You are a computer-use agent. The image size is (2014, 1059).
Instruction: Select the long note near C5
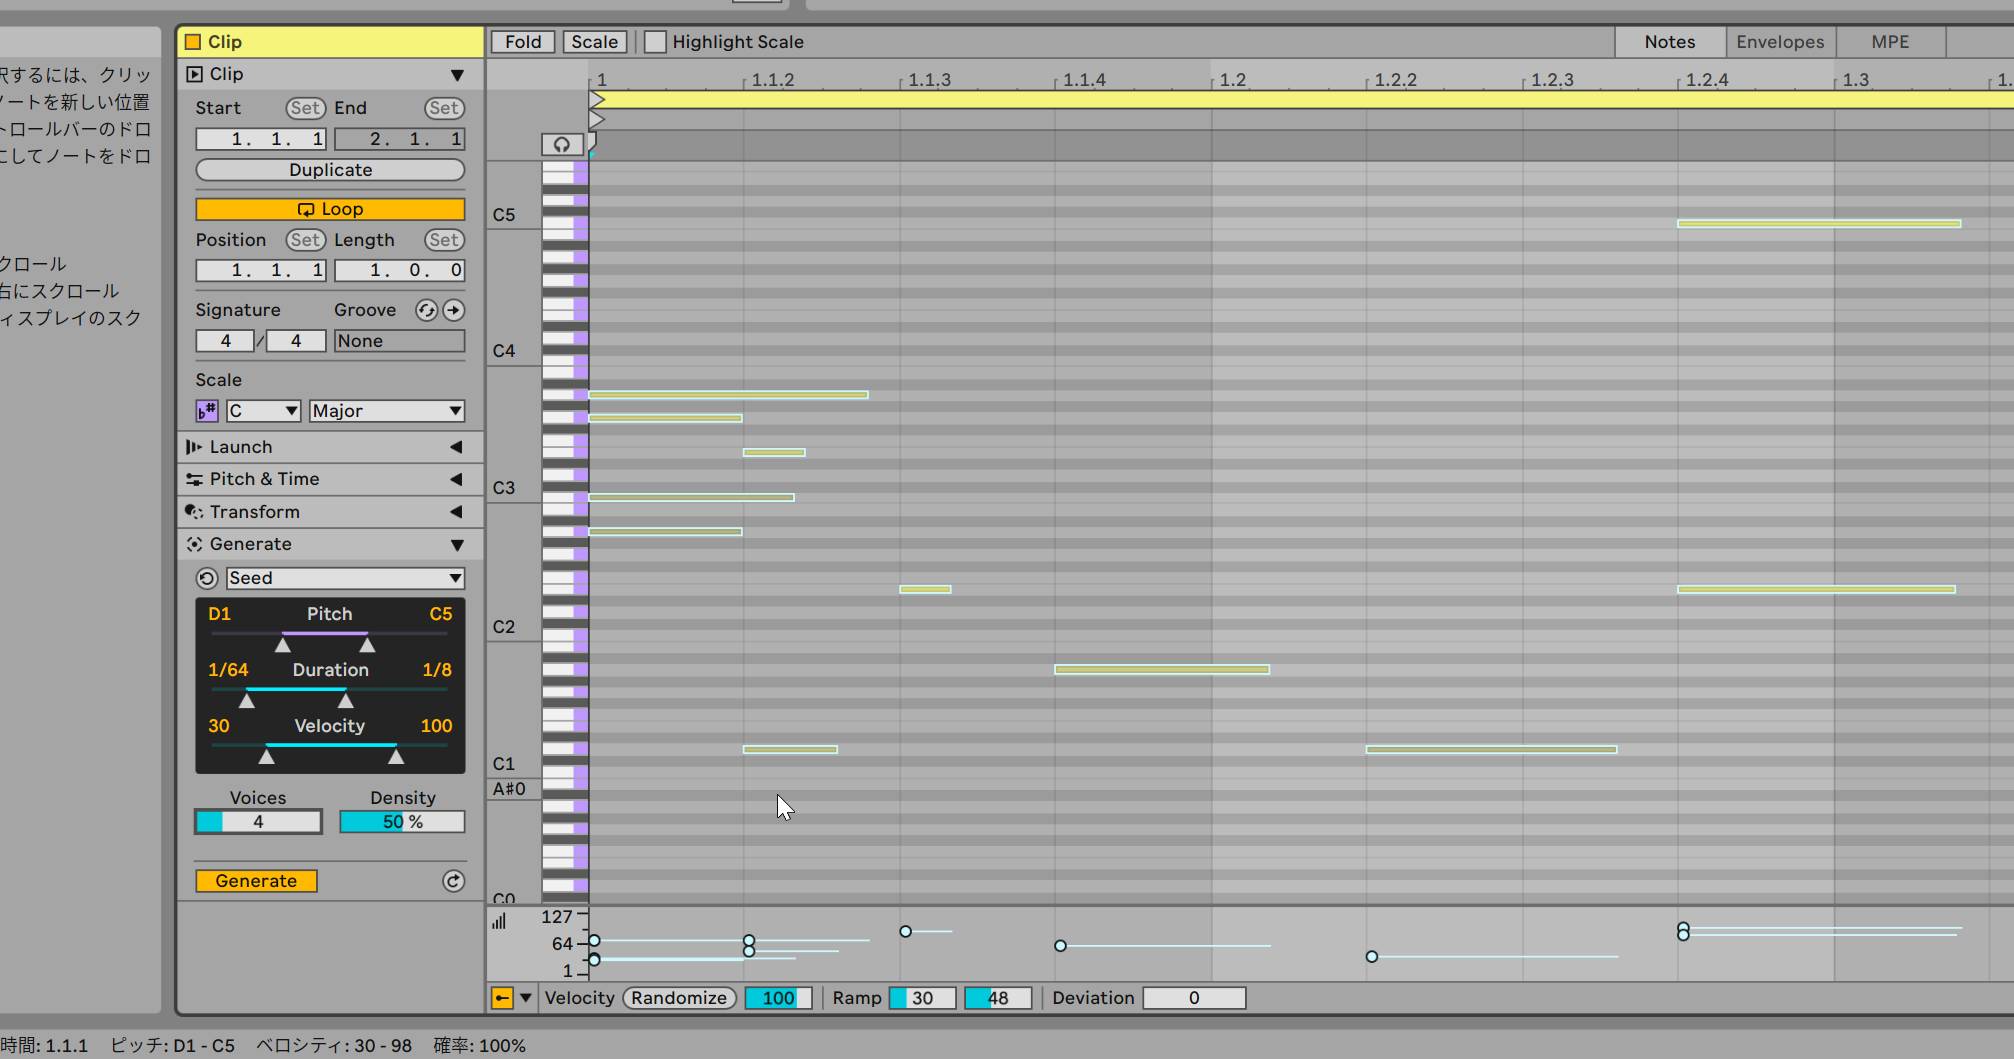(1819, 224)
